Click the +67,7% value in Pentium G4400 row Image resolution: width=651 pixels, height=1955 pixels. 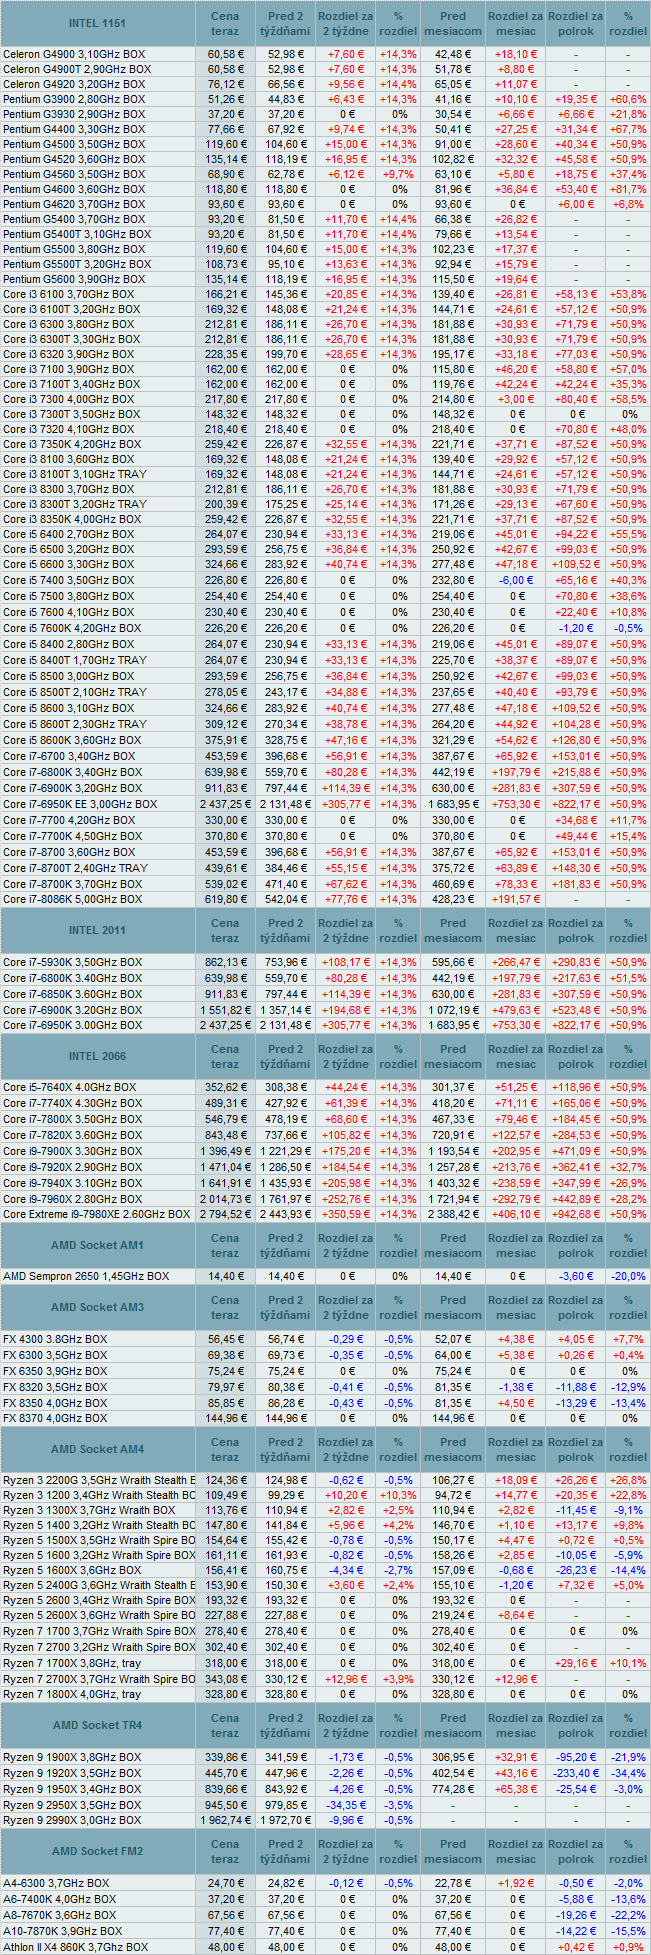point(628,129)
